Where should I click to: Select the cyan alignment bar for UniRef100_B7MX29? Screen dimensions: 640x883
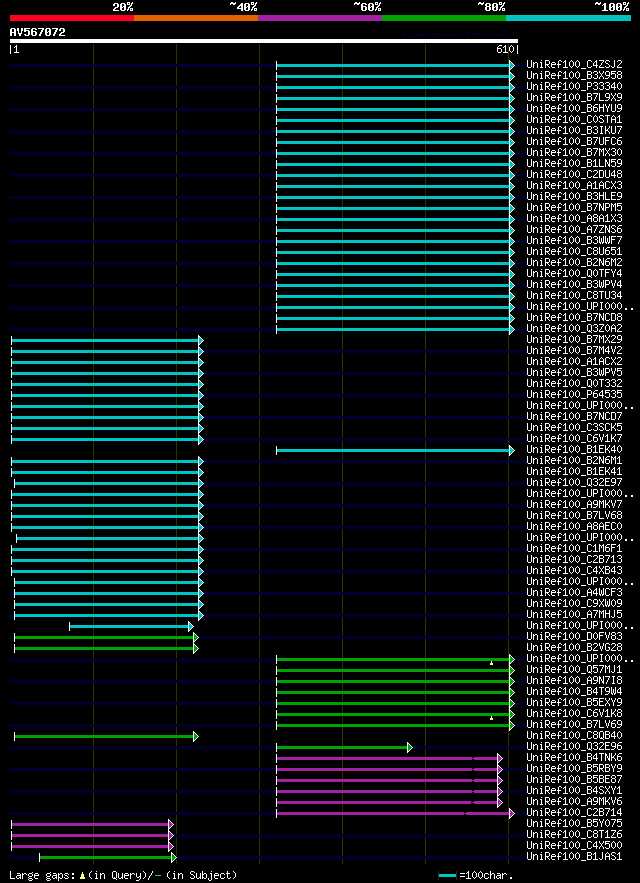[107, 340]
